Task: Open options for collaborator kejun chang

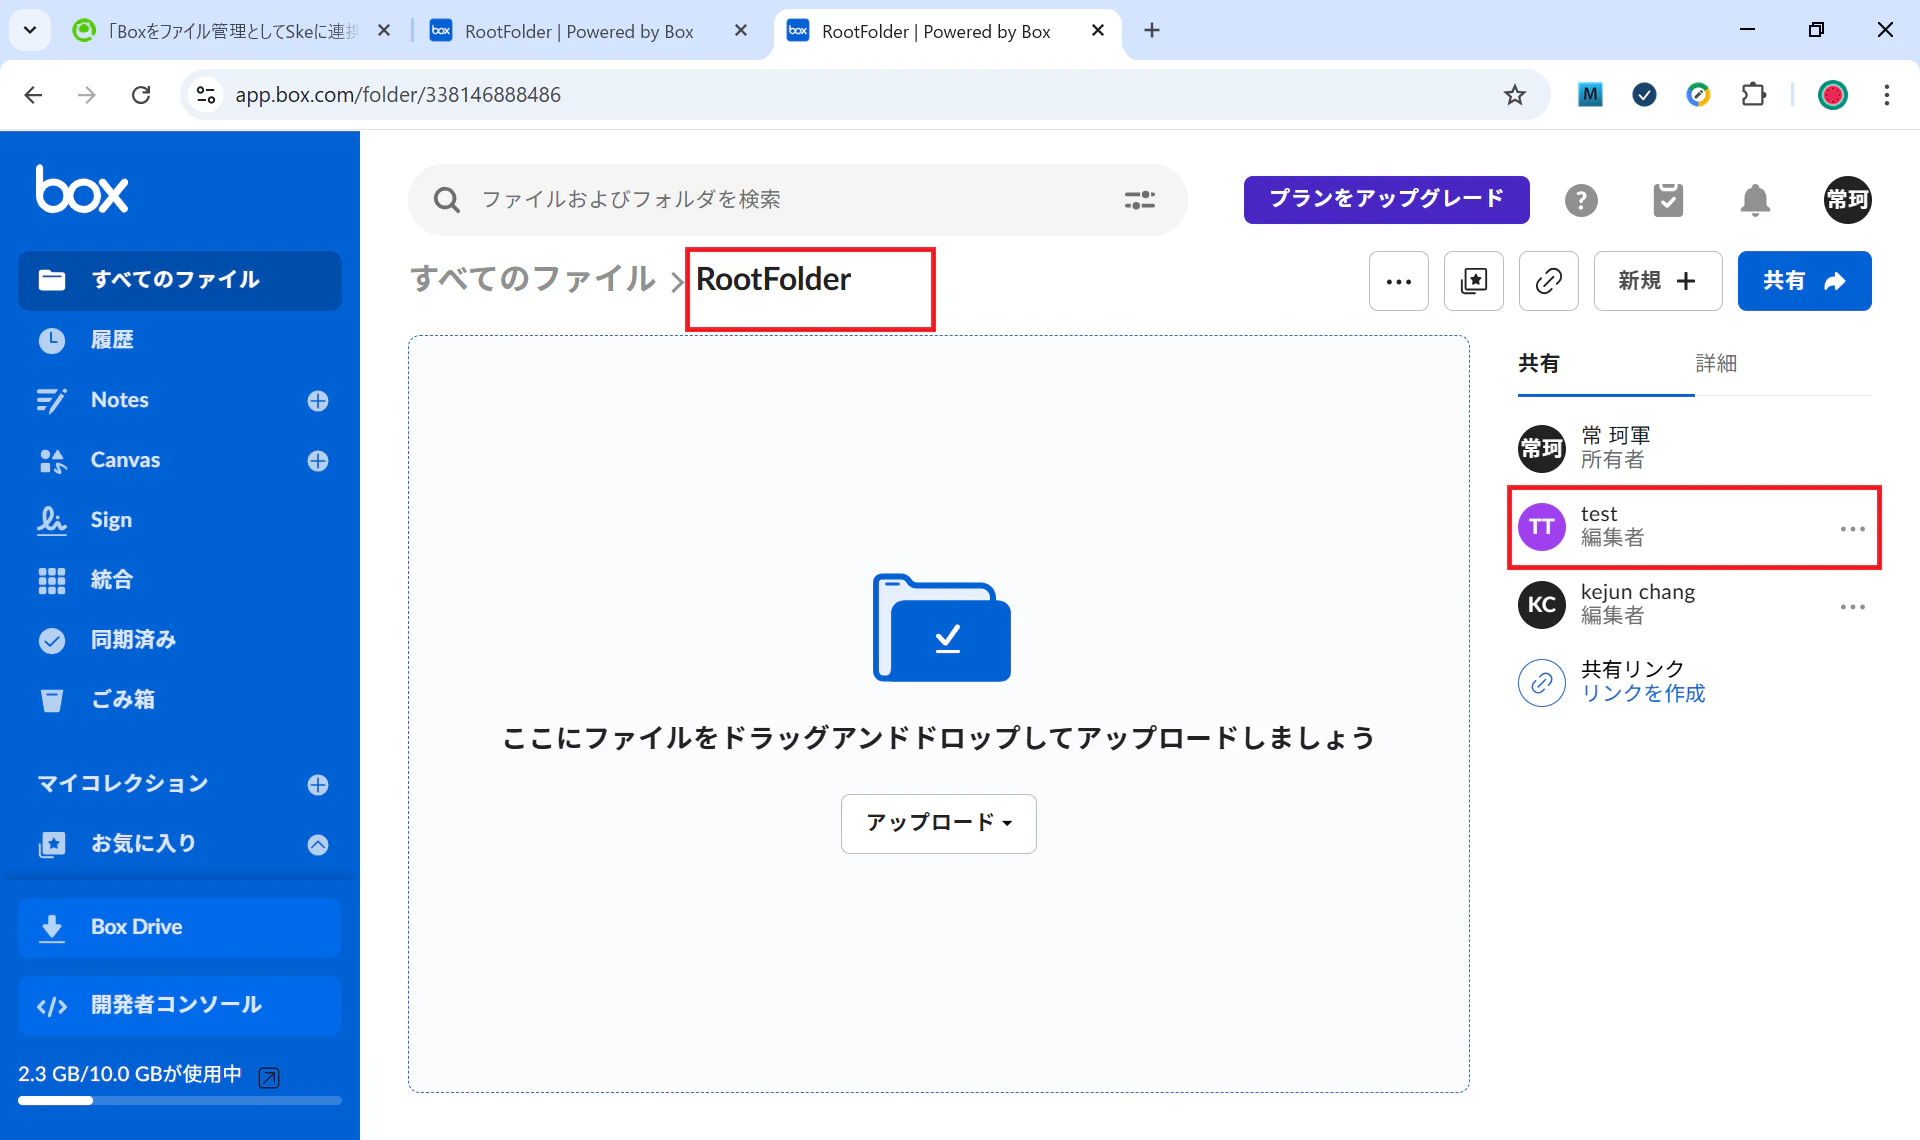Action: (1852, 607)
